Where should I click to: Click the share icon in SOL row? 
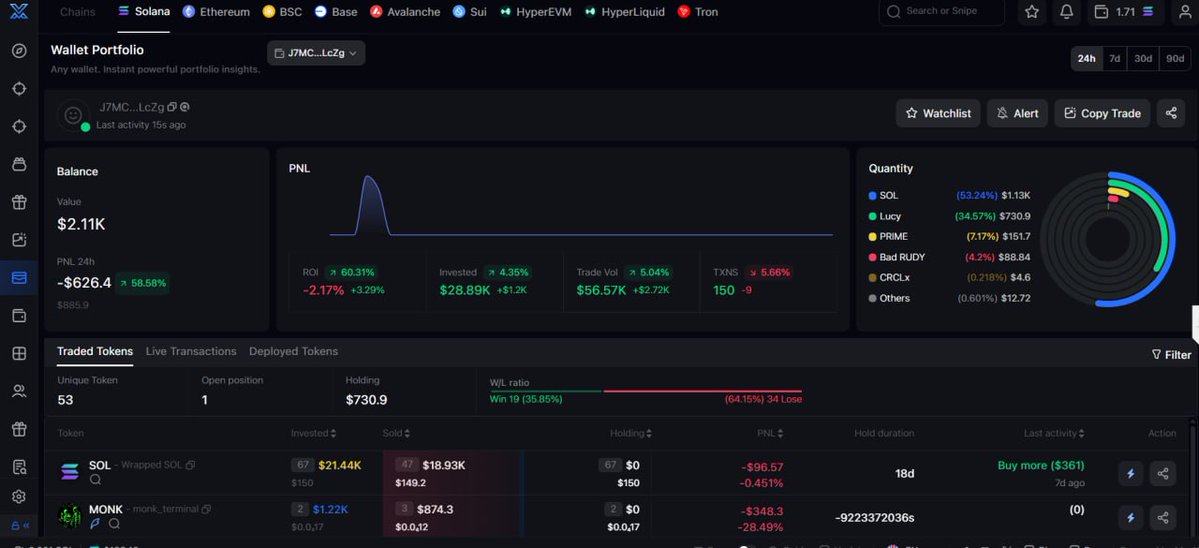[1162, 474]
